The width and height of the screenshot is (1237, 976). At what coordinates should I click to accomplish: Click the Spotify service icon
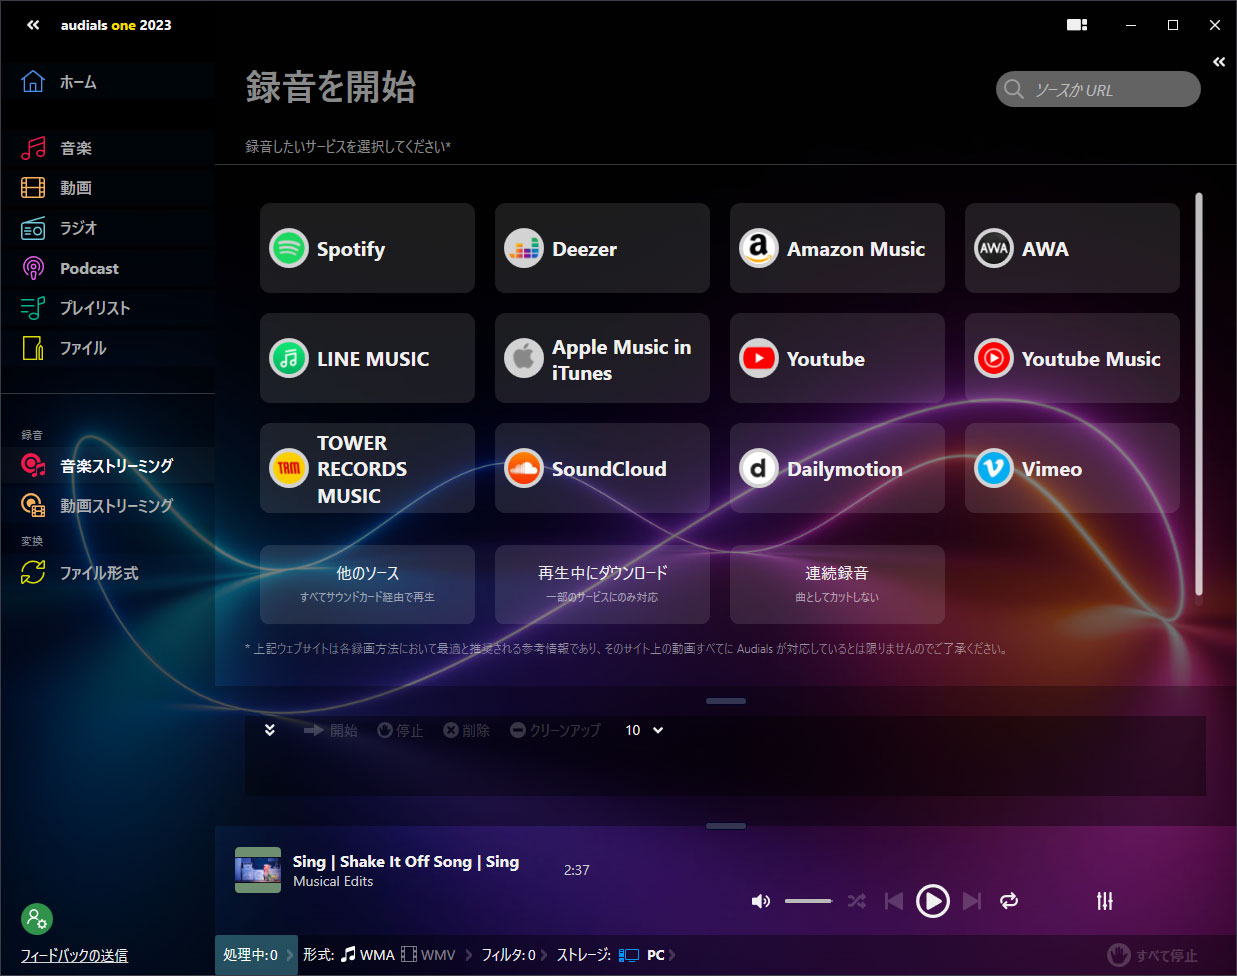(289, 249)
